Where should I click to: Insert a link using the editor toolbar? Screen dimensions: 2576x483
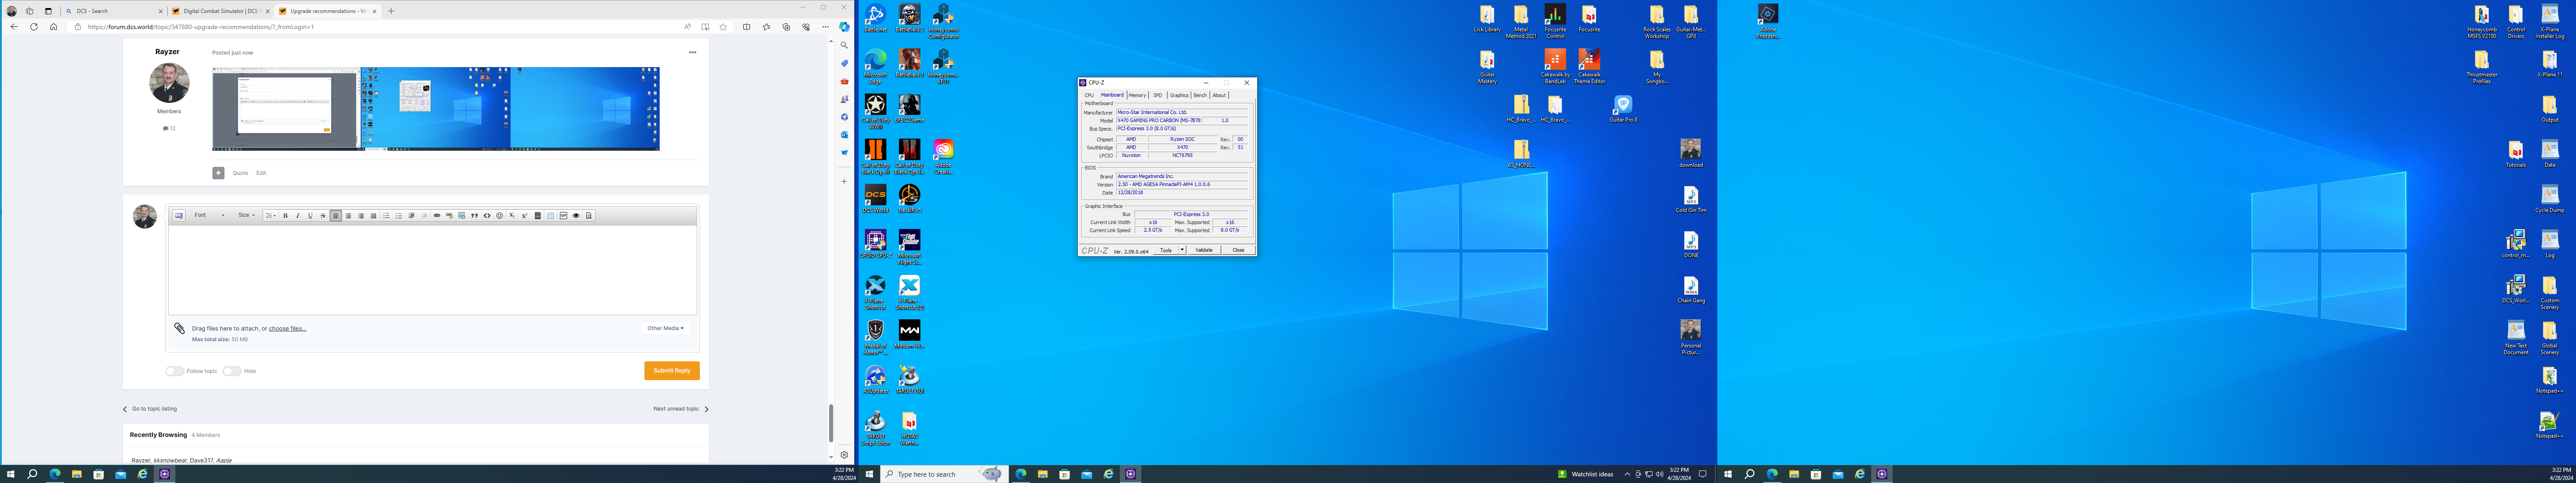(437, 215)
